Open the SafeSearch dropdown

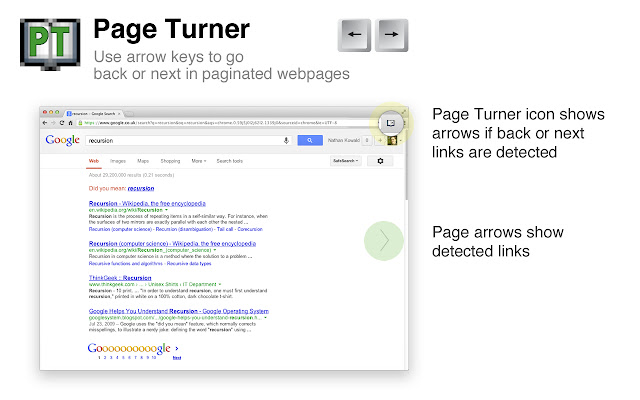[x=345, y=161]
